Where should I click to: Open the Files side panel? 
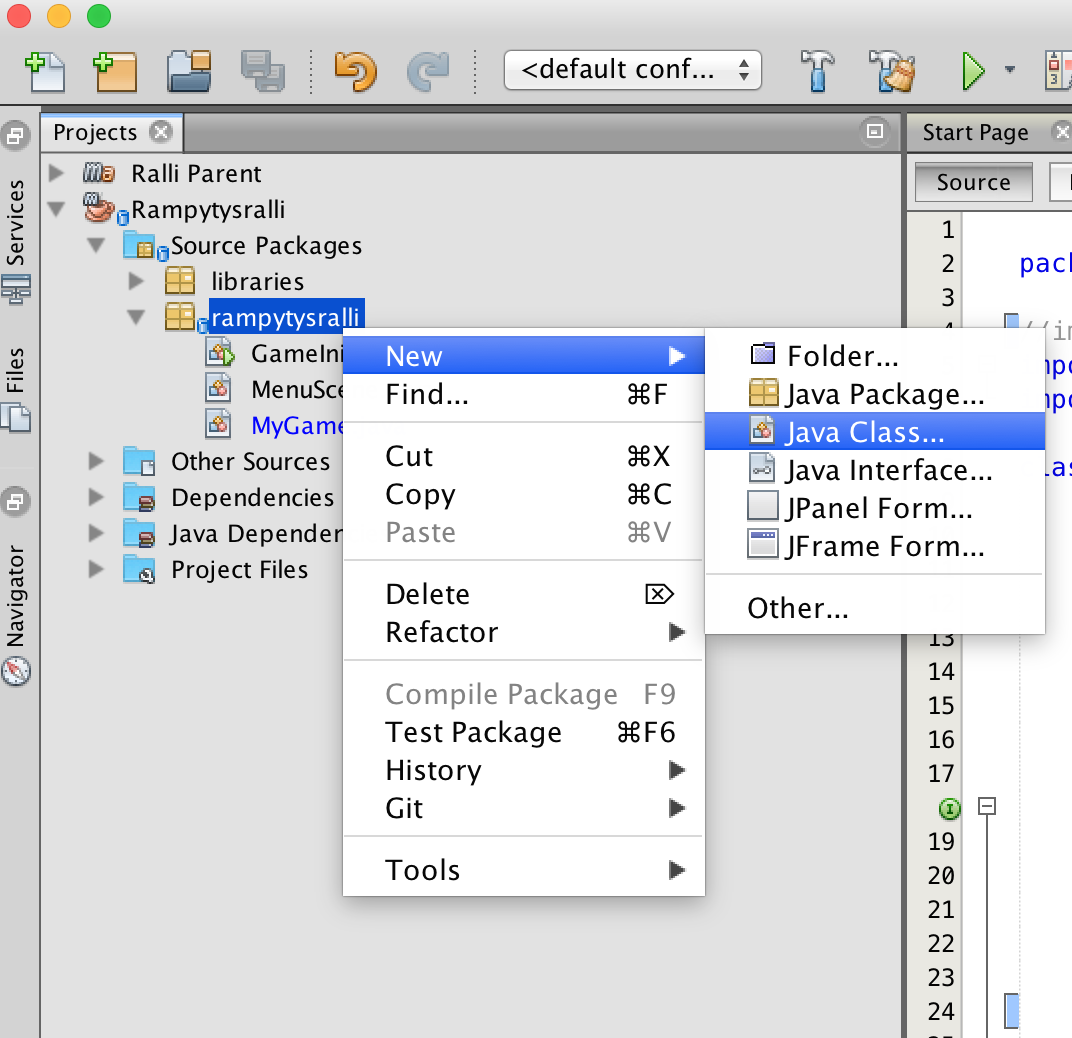[15, 370]
